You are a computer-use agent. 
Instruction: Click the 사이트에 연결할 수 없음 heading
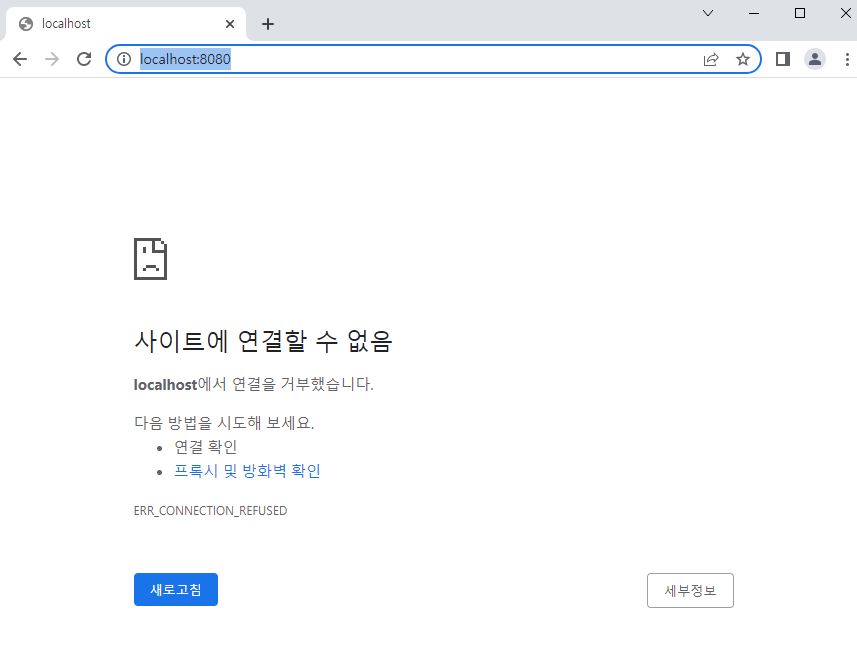[x=263, y=341]
